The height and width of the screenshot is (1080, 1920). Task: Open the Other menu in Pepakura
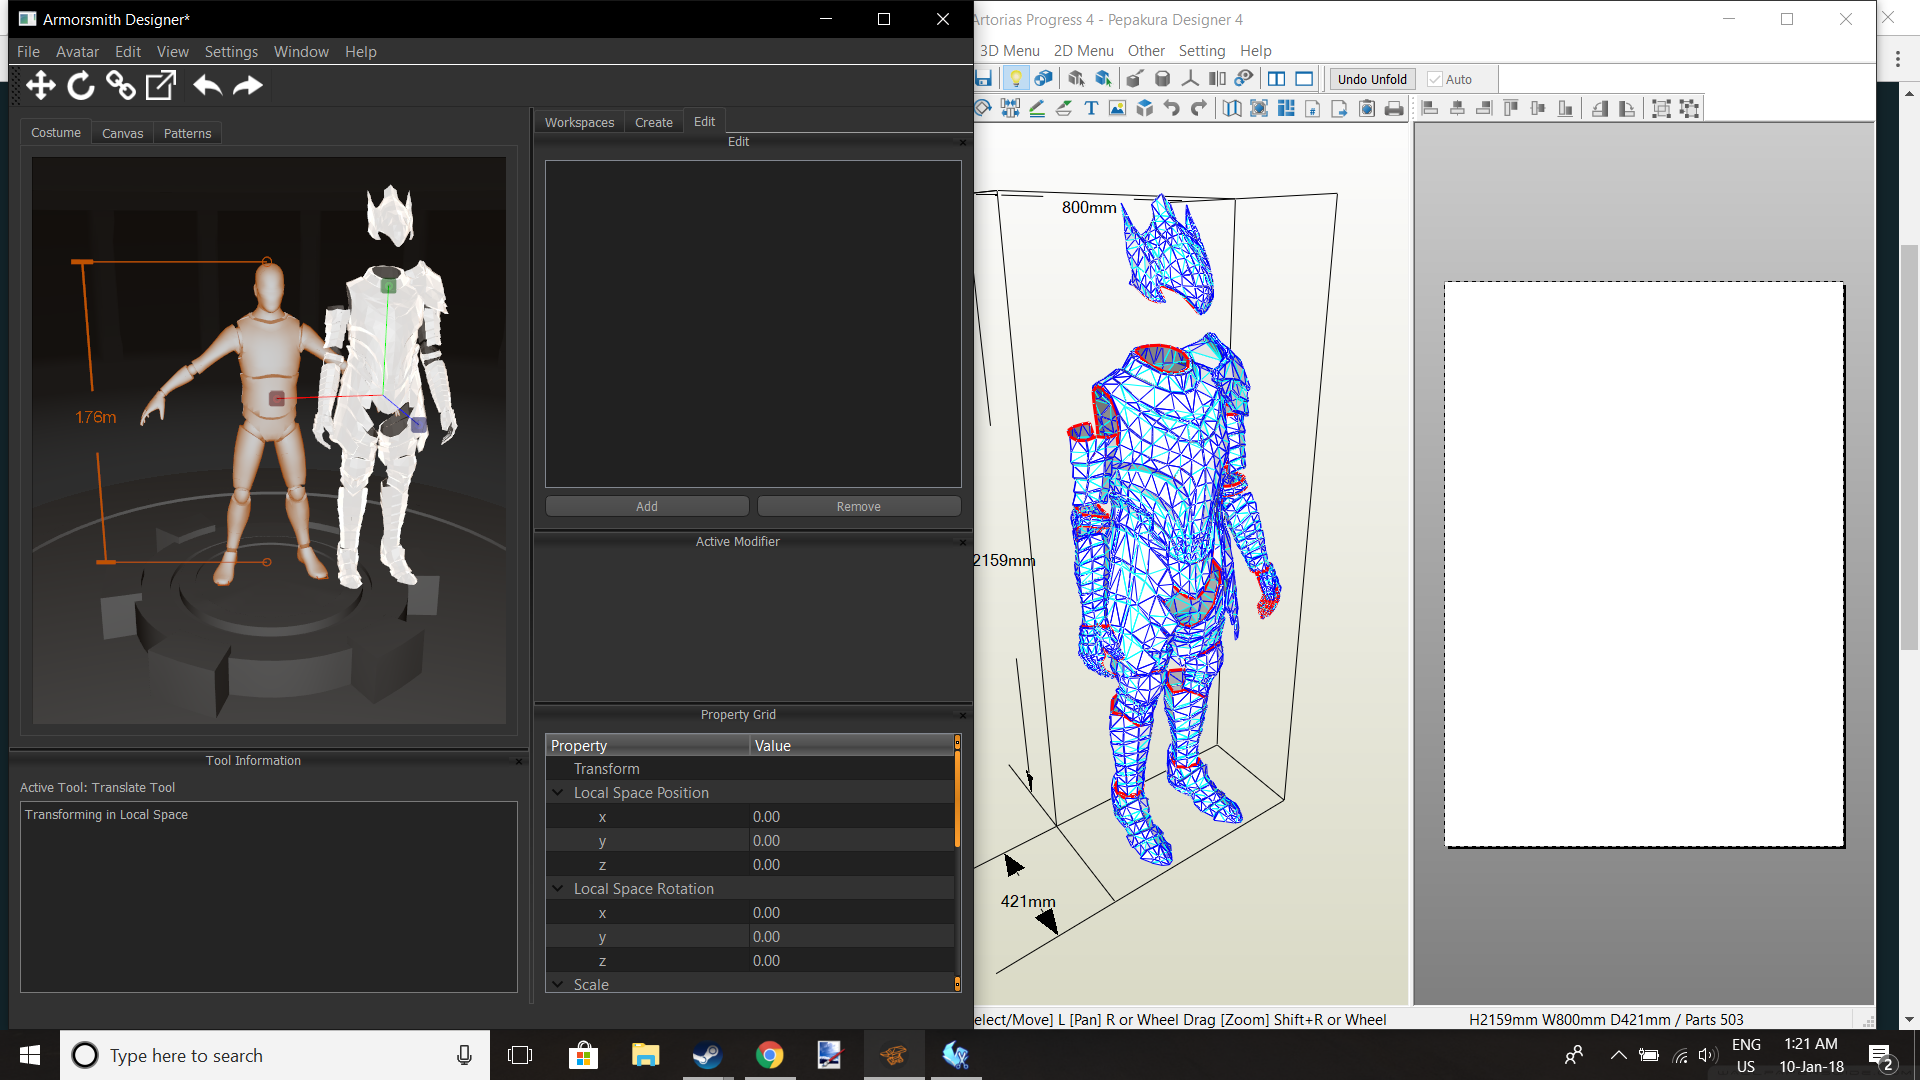click(1146, 51)
